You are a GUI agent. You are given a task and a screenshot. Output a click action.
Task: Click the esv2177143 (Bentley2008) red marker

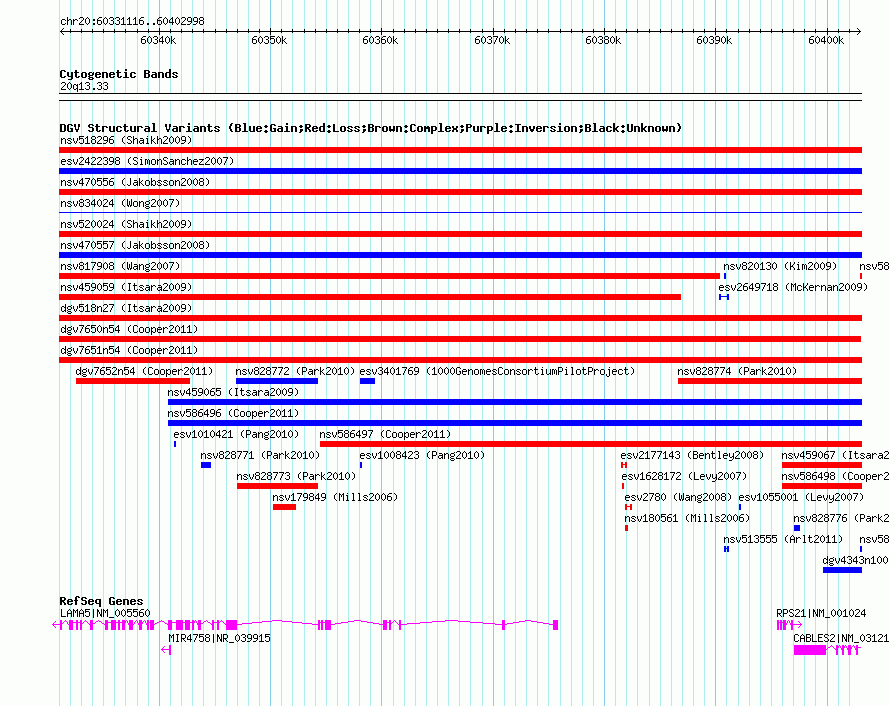pos(624,465)
